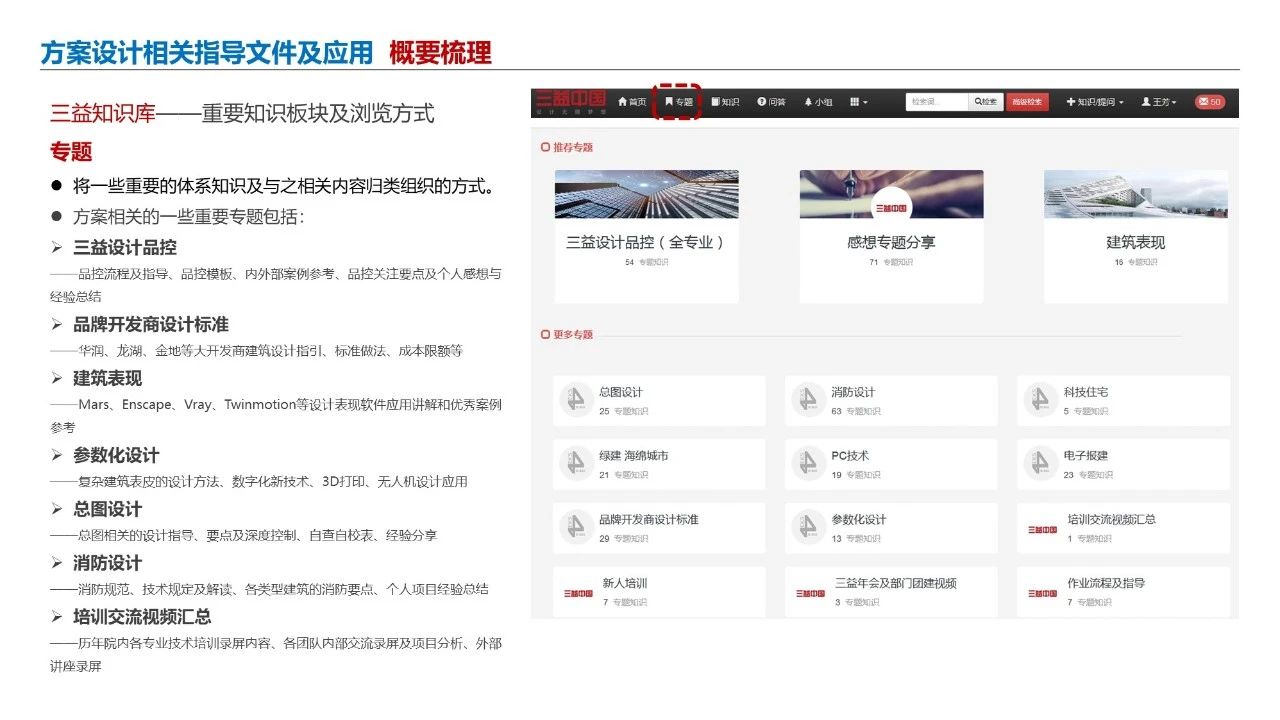
Task: Open the 科技住宅 topic title
Action: [1086, 392]
